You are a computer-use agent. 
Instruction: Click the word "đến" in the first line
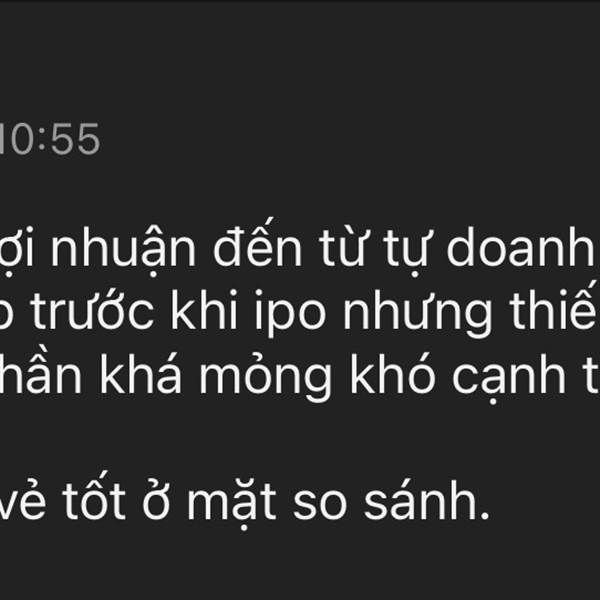(258, 243)
